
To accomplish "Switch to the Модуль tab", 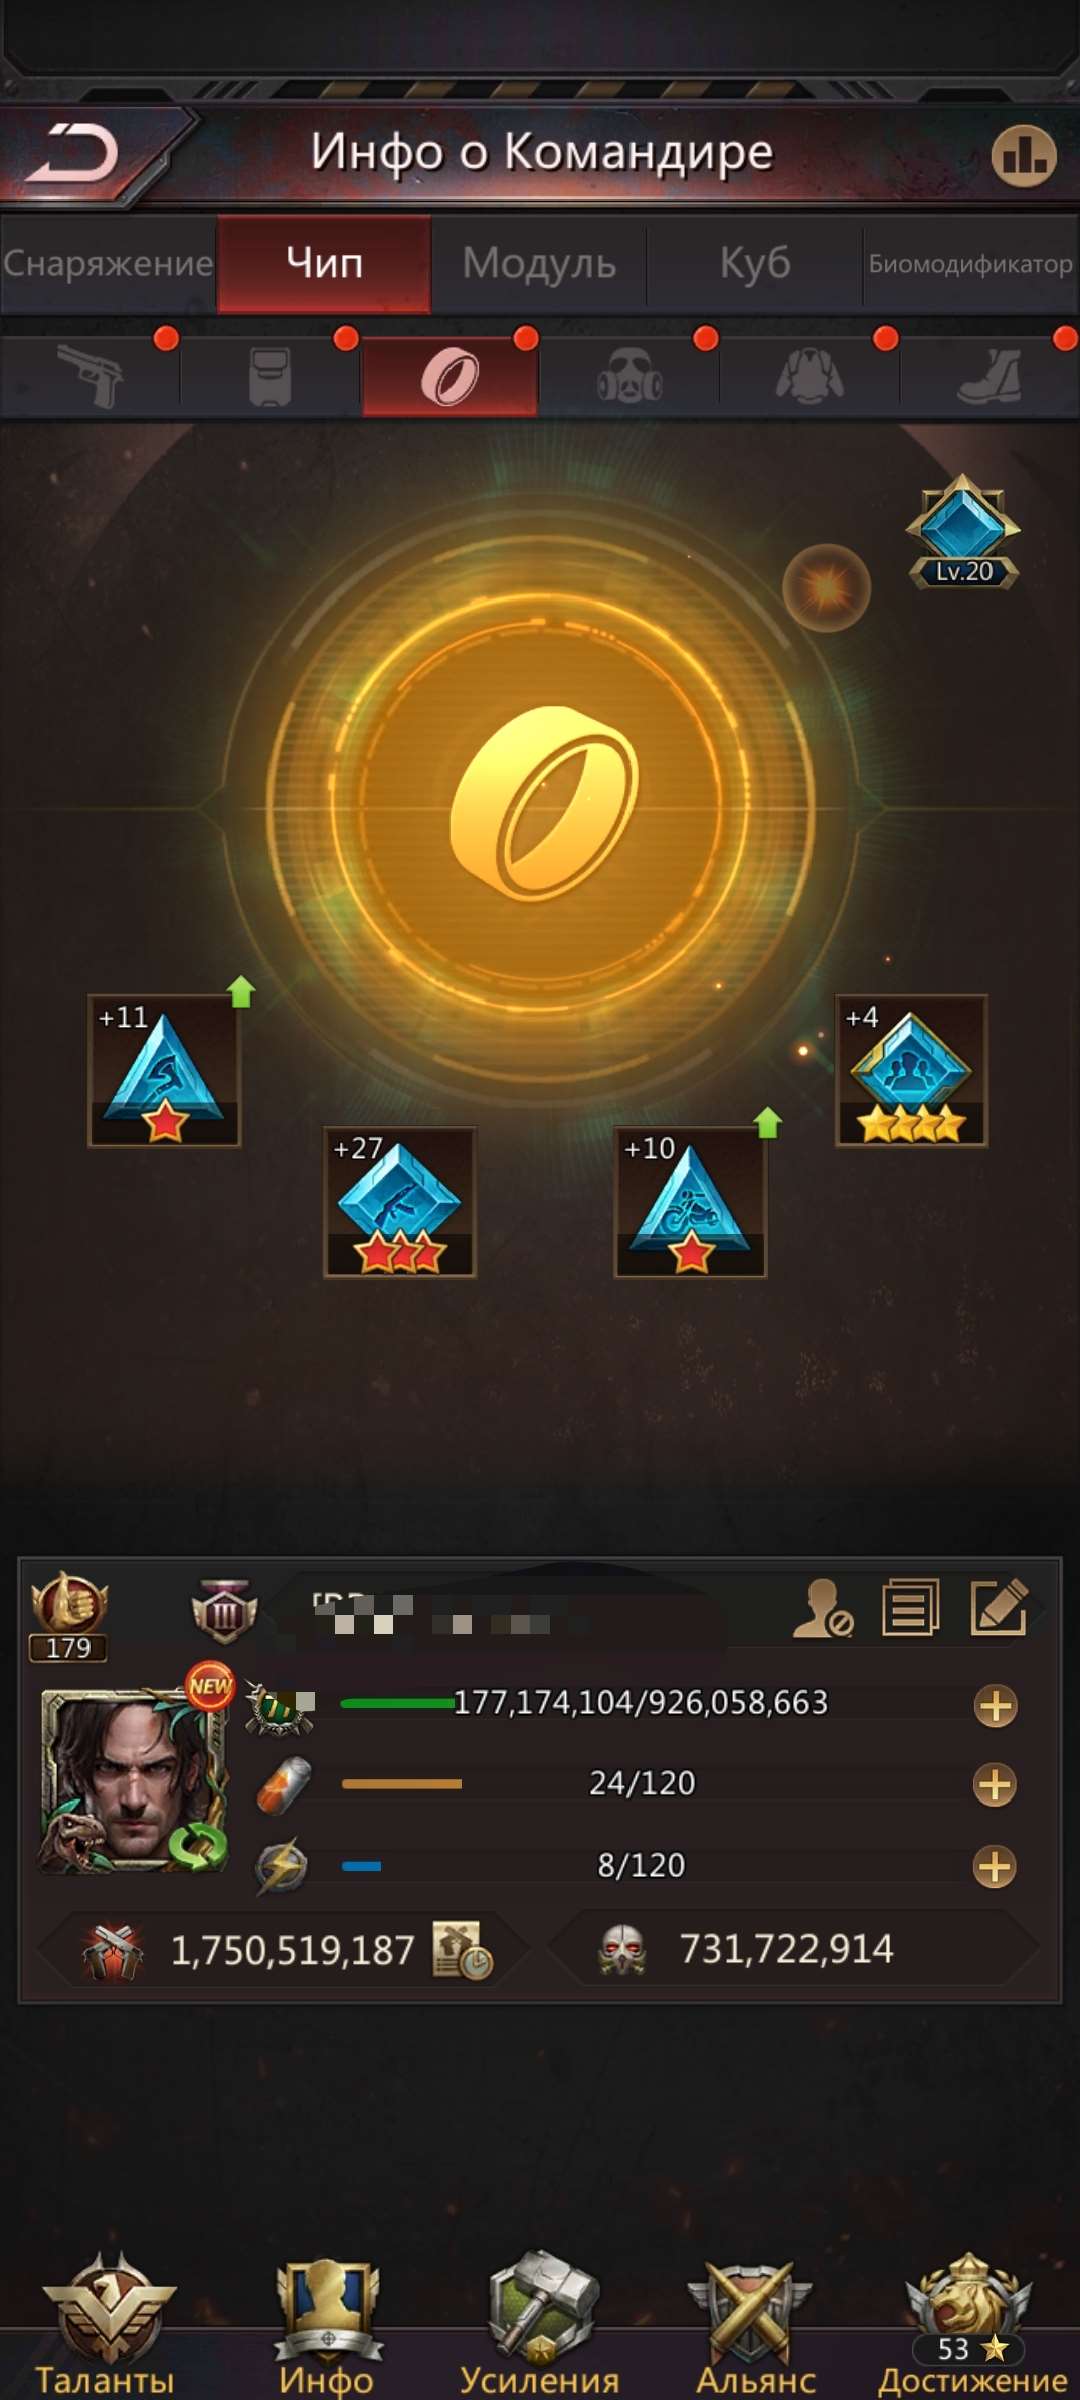I will point(539,263).
